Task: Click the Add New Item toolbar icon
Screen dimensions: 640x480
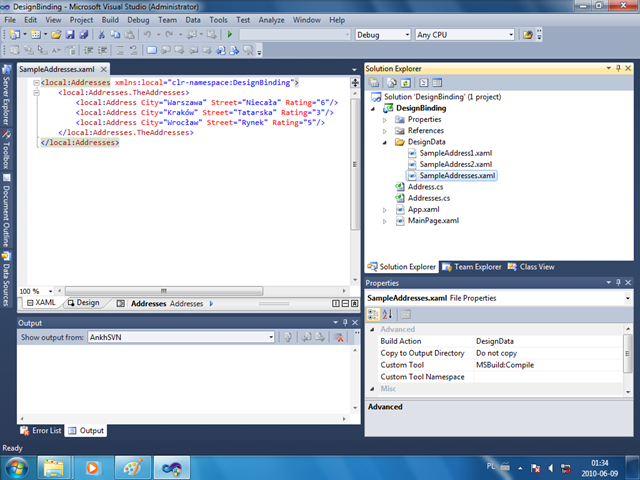Action: tap(36, 35)
